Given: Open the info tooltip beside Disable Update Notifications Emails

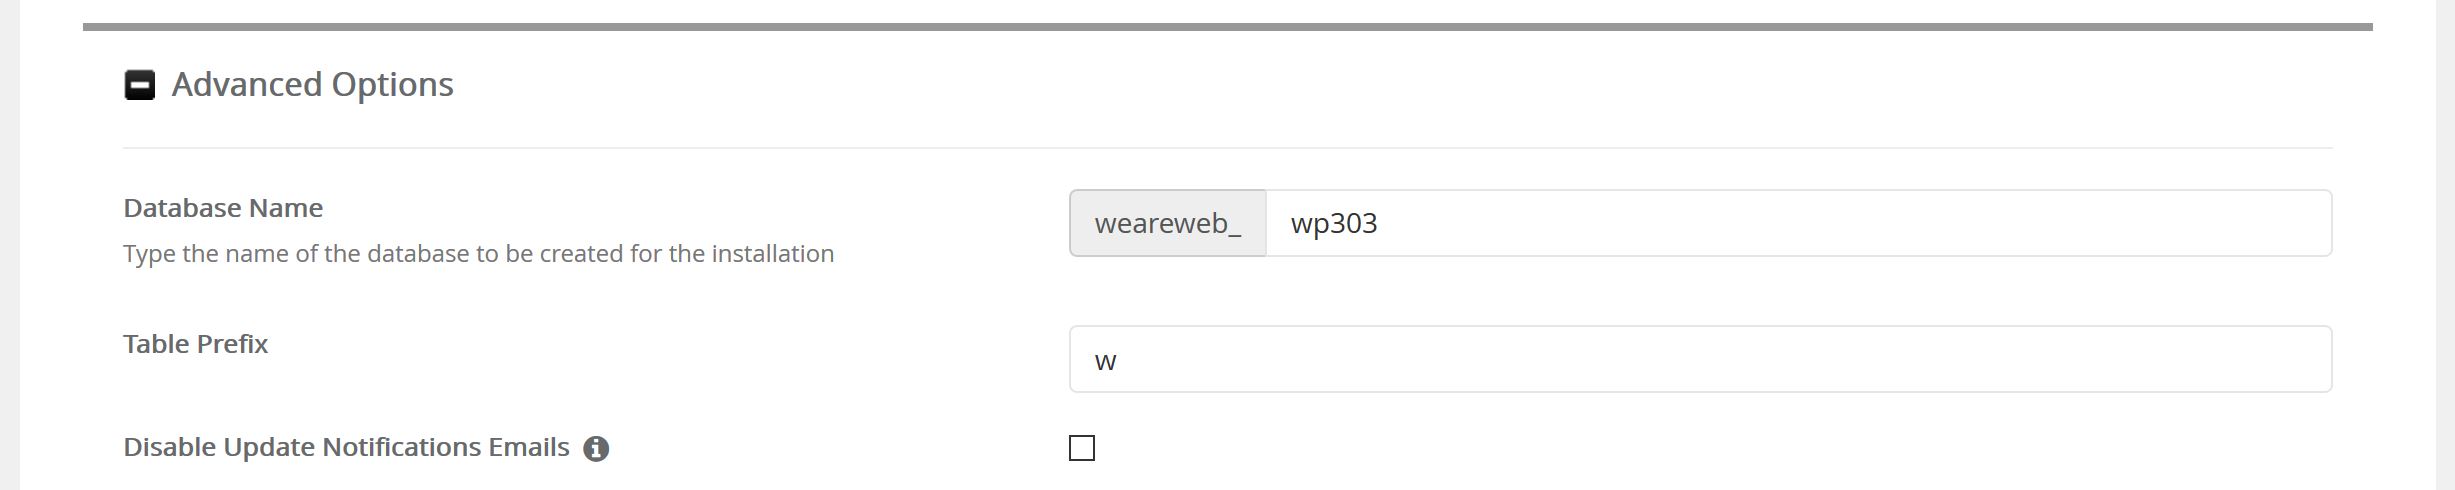Looking at the screenshot, I should click(x=596, y=449).
